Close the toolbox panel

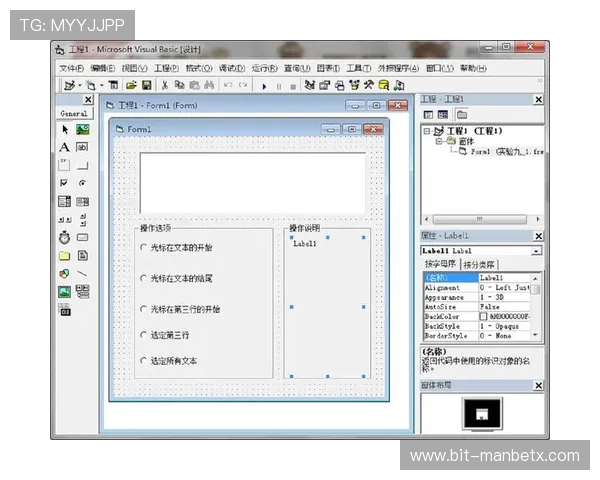click(88, 100)
